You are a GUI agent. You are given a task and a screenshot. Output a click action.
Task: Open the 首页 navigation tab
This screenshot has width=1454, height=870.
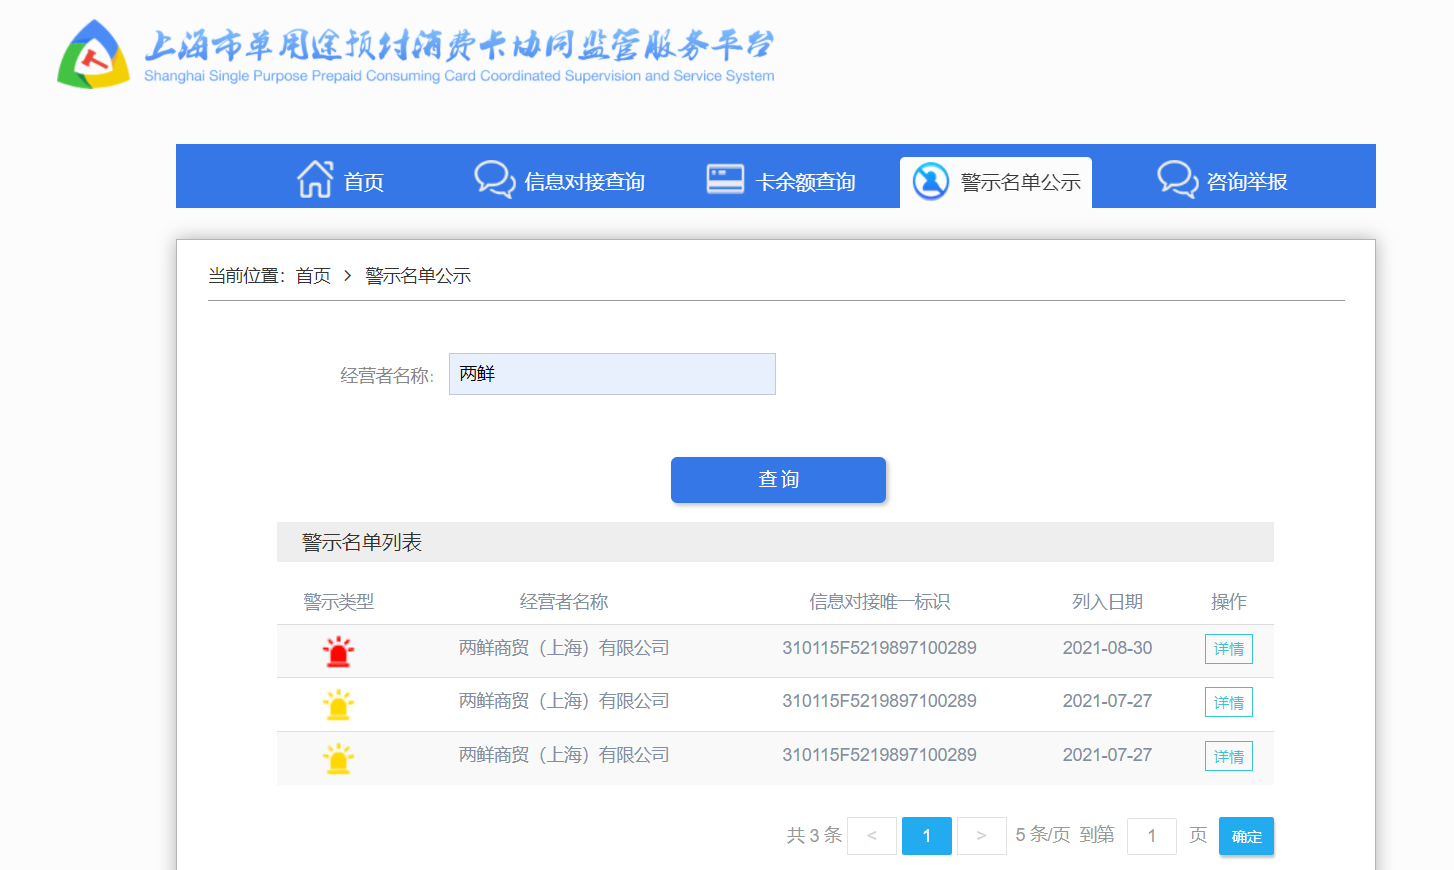click(x=341, y=179)
